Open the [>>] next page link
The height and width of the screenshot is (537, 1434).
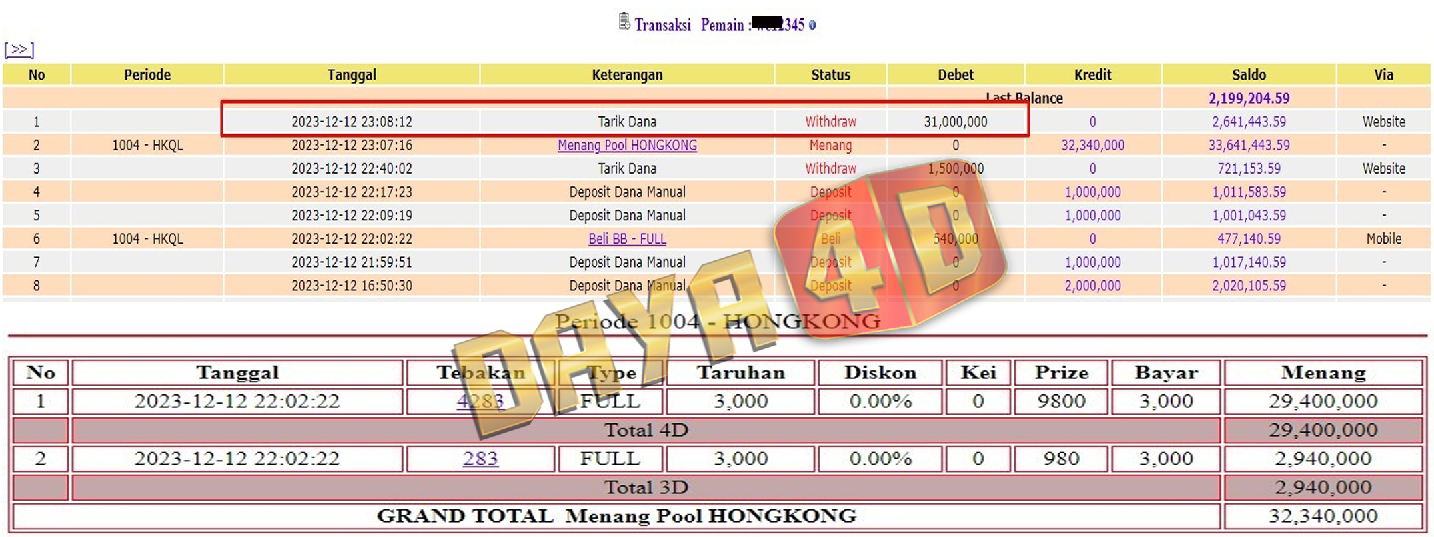click(19, 50)
